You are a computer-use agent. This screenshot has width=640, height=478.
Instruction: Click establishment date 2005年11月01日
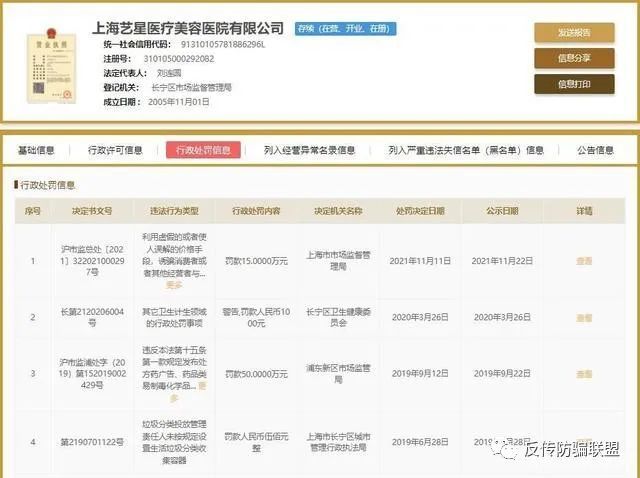[178, 102]
